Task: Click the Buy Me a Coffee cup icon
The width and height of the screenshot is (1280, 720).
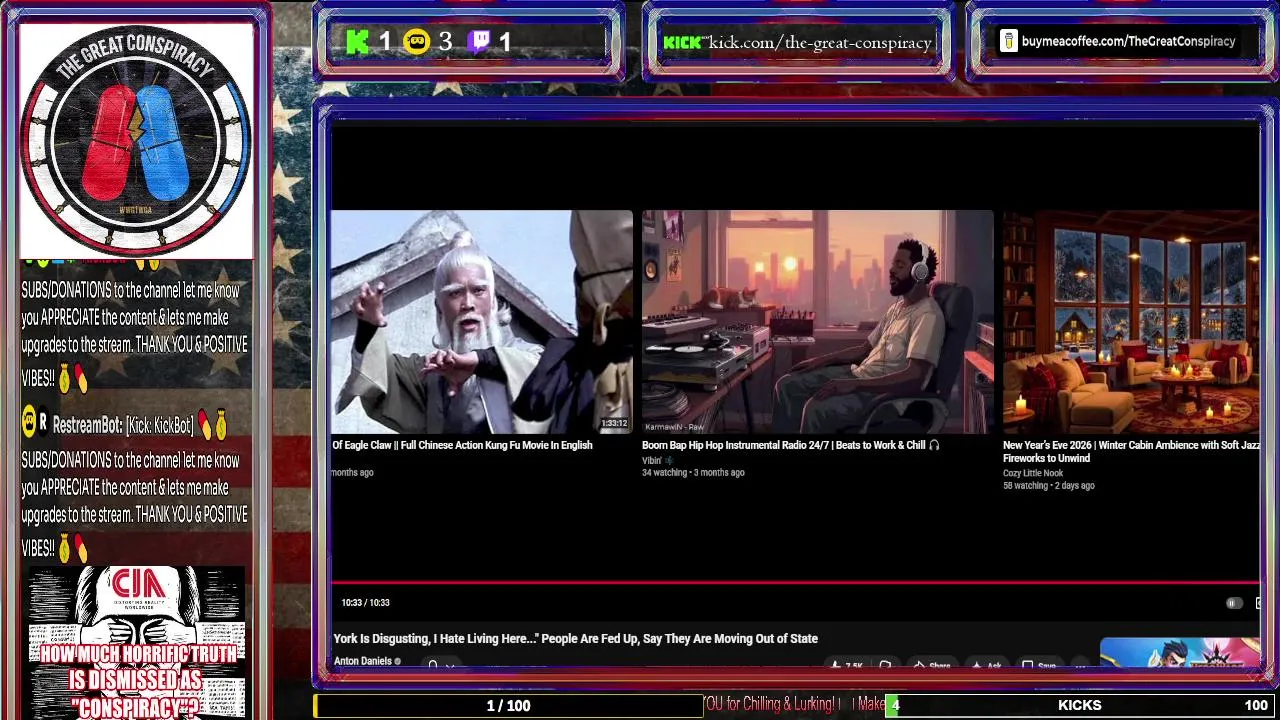Action: coord(1009,41)
